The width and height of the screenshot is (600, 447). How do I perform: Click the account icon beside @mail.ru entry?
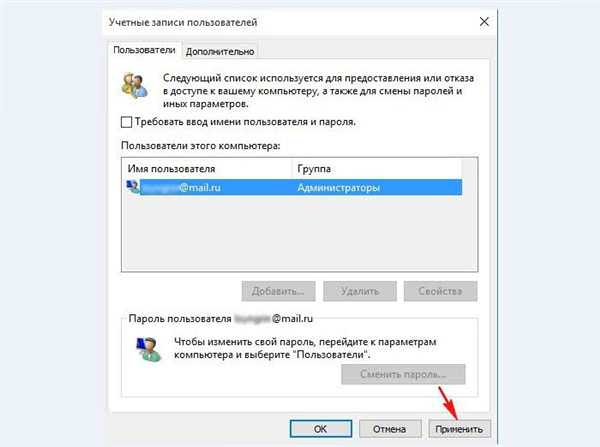click(133, 187)
